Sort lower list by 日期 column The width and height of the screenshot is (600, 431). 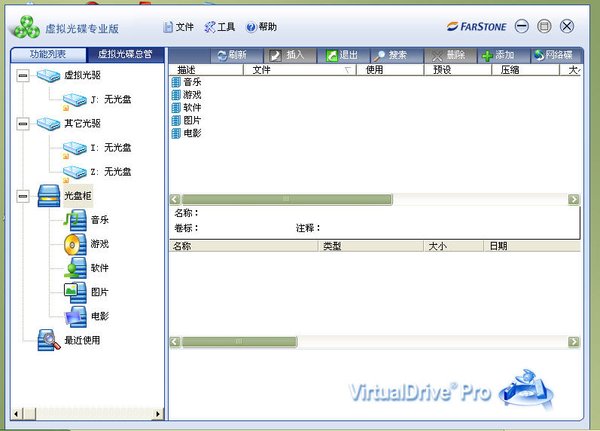[x=532, y=246]
